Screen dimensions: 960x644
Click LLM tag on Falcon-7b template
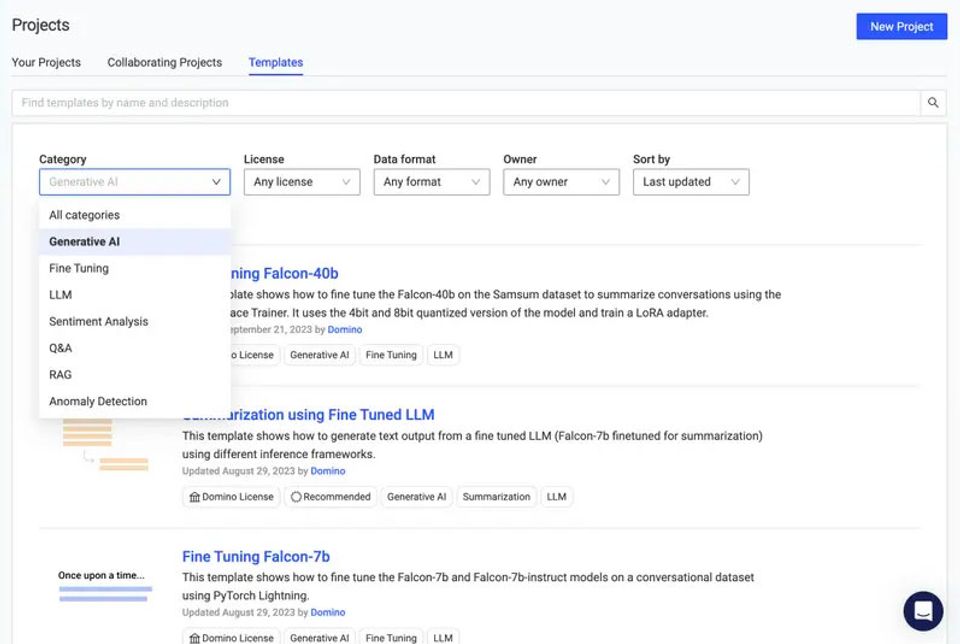click(443, 637)
